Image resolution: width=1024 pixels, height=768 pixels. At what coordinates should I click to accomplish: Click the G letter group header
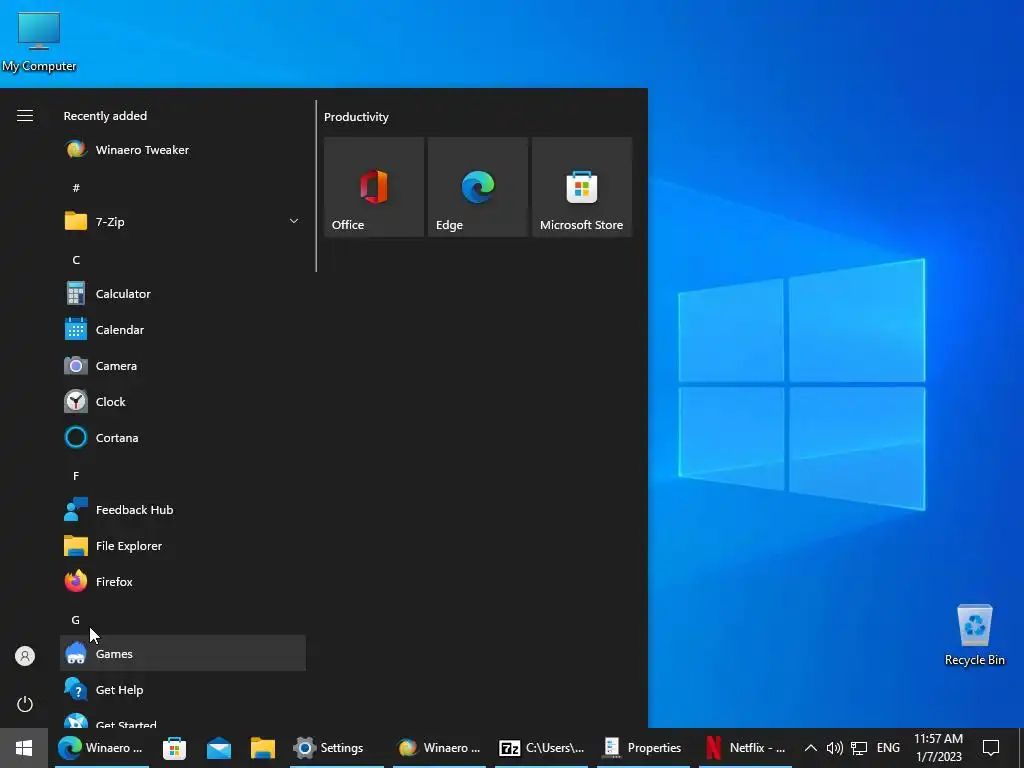(x=76, y=620)
